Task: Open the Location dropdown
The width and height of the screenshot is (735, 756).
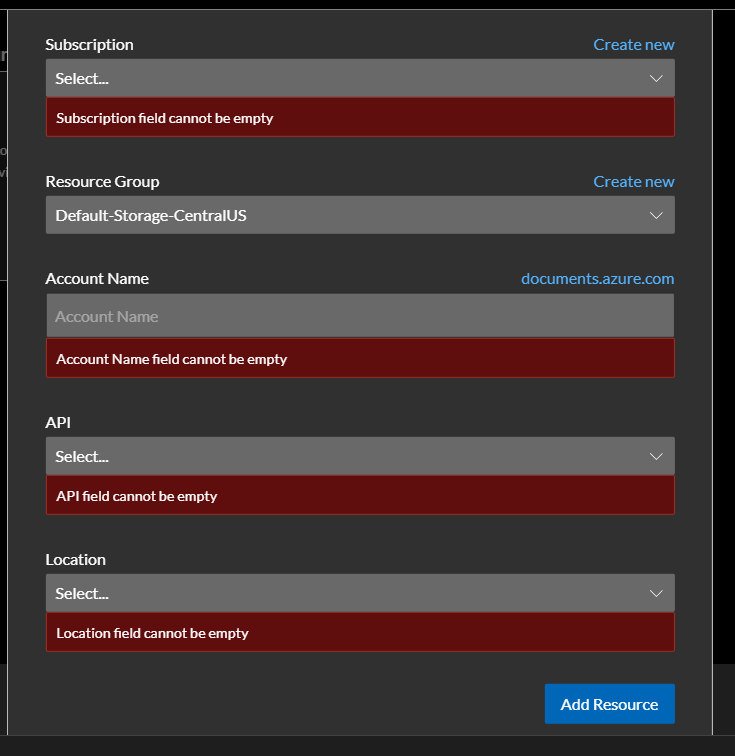Action: coord(360,593)
